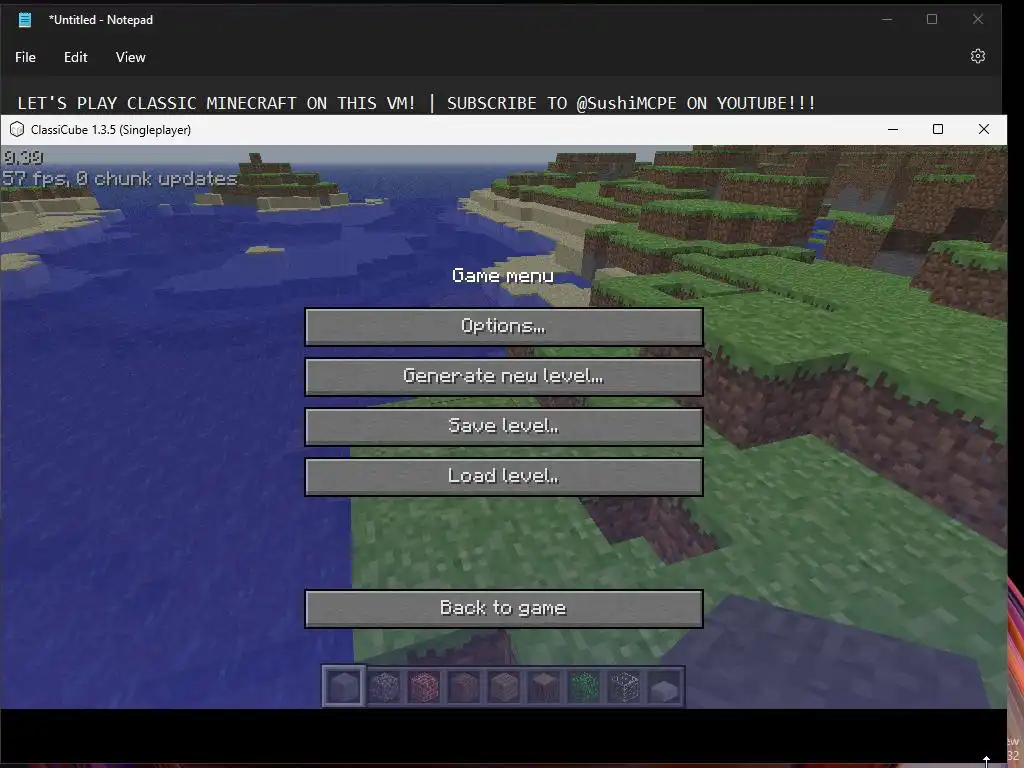Click the "Game menu" heading text
This screenshot has width=1024, height=768.
503,276
